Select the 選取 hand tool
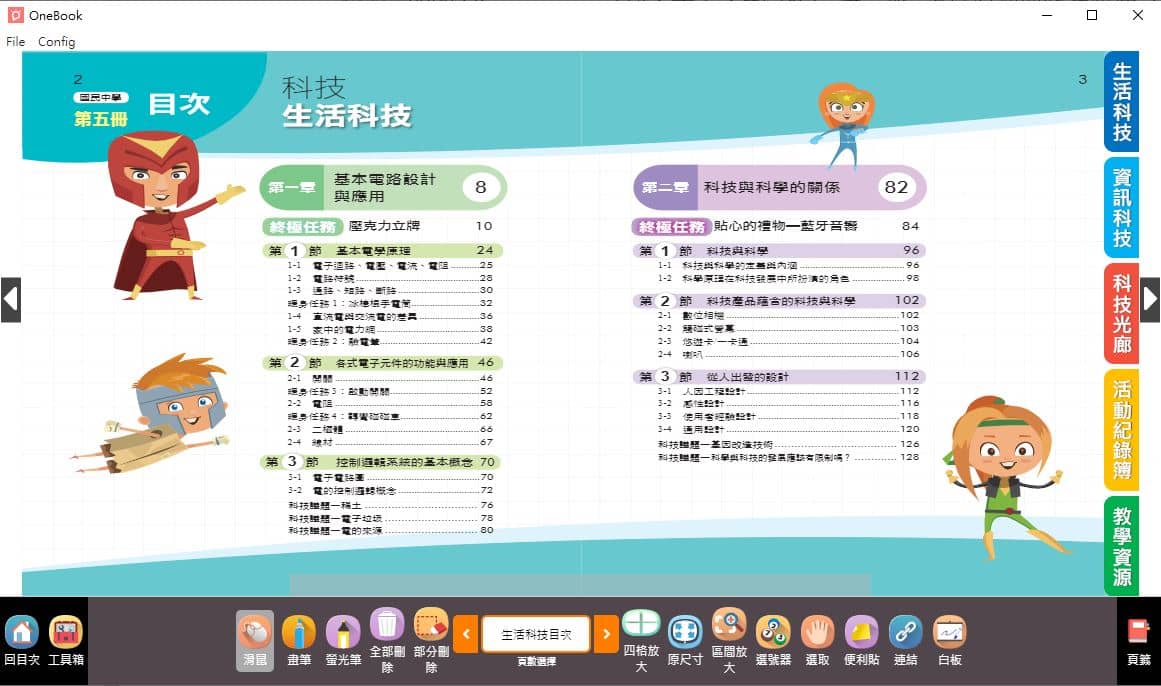Image resolution: width=1161 pixels, height=686 pixels. coord(817,641)
